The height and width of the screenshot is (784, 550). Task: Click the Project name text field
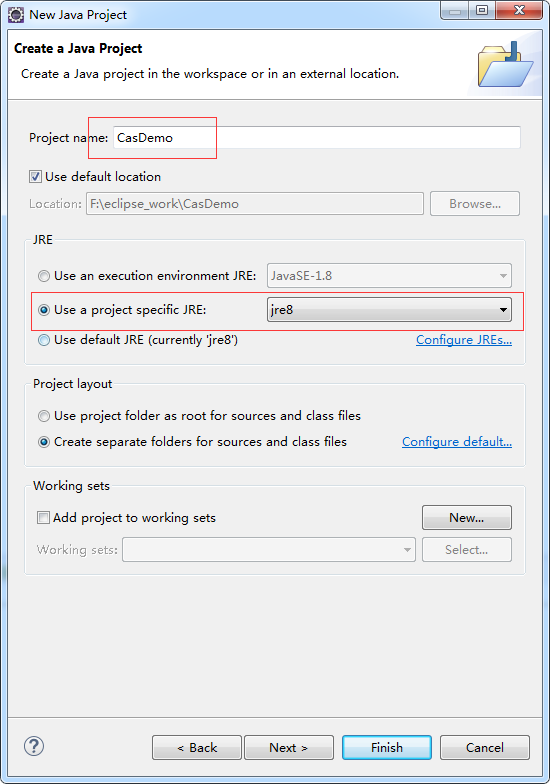[x=317, y=138]
